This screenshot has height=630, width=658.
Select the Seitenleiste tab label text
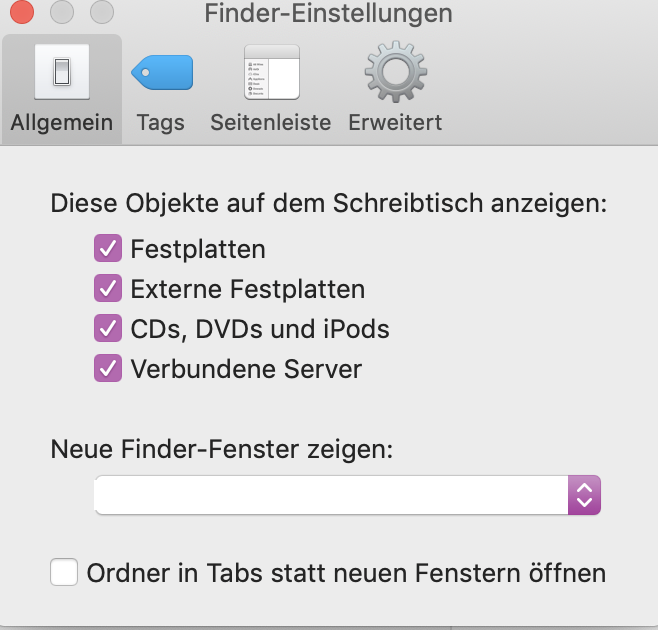[270, 124]
